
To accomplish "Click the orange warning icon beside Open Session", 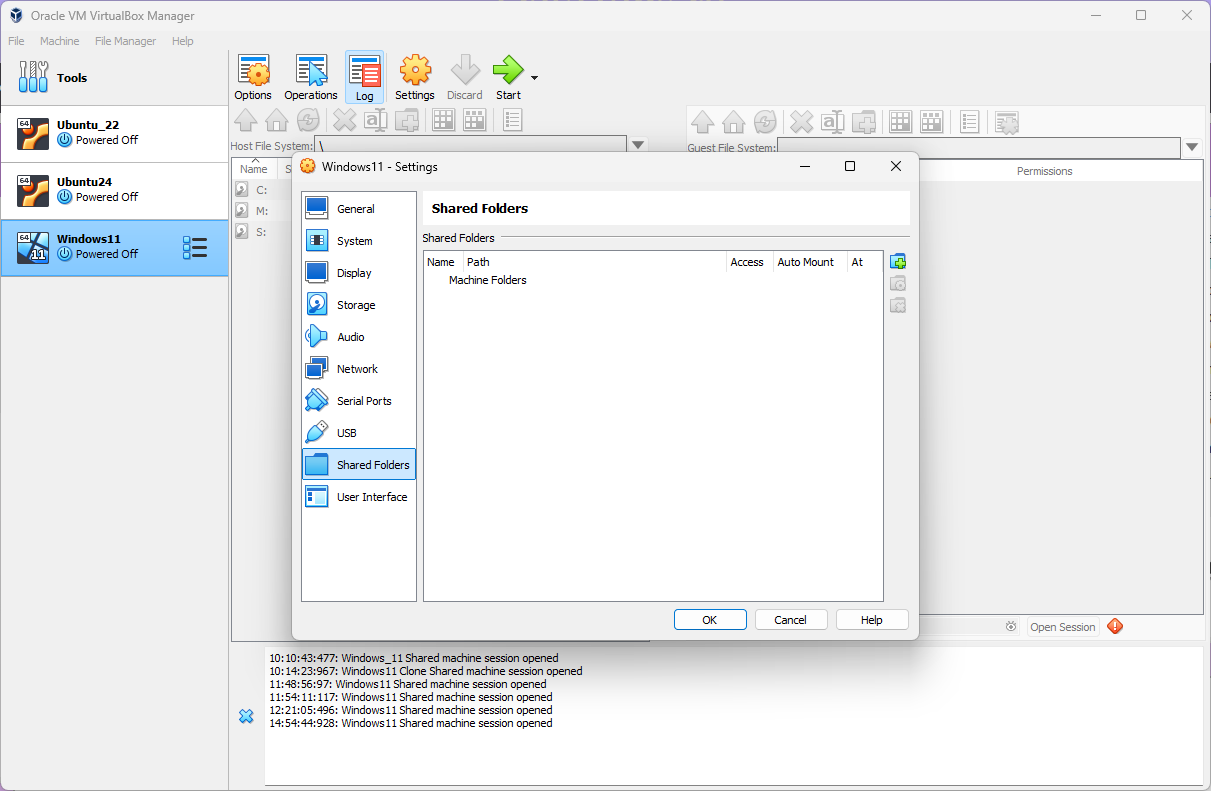I will coord(1116,626).
